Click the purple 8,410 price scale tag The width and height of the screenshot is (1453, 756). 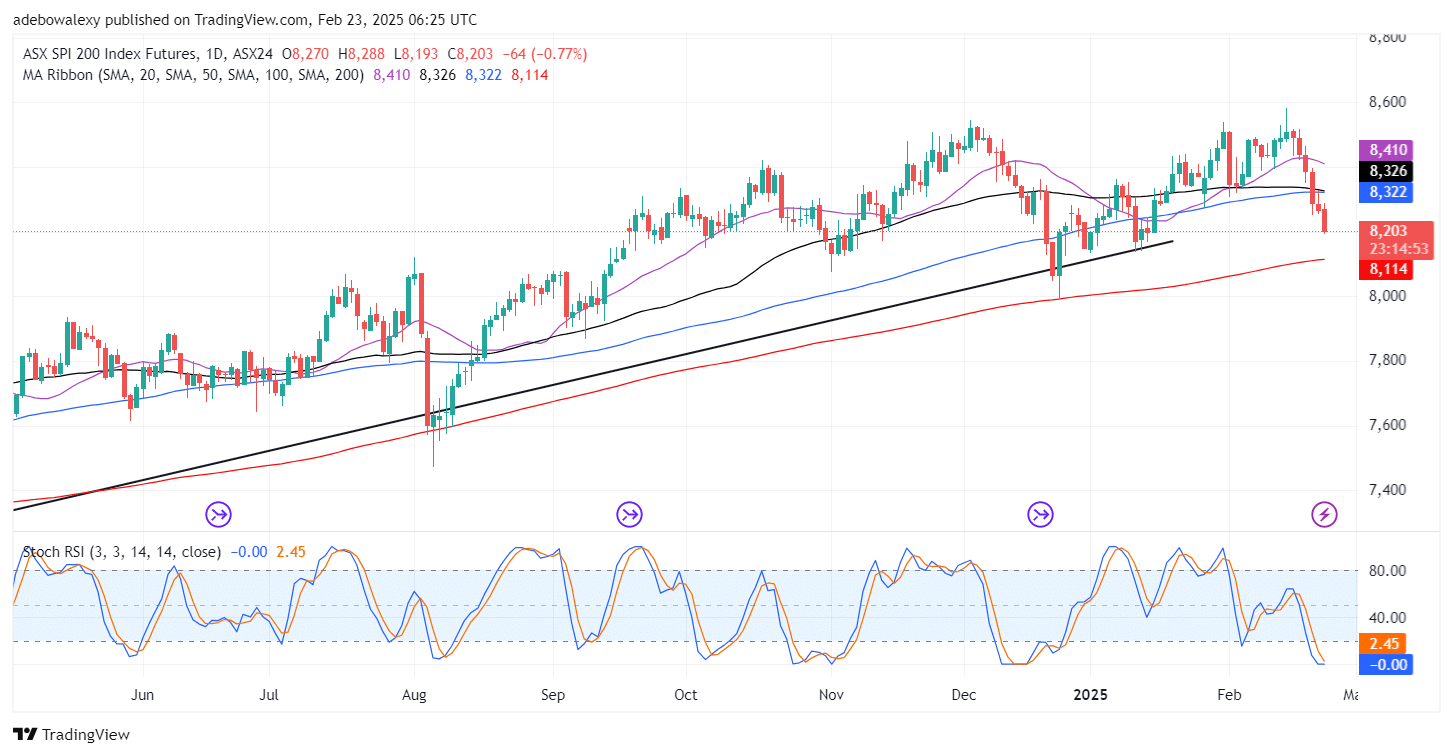1388,150
